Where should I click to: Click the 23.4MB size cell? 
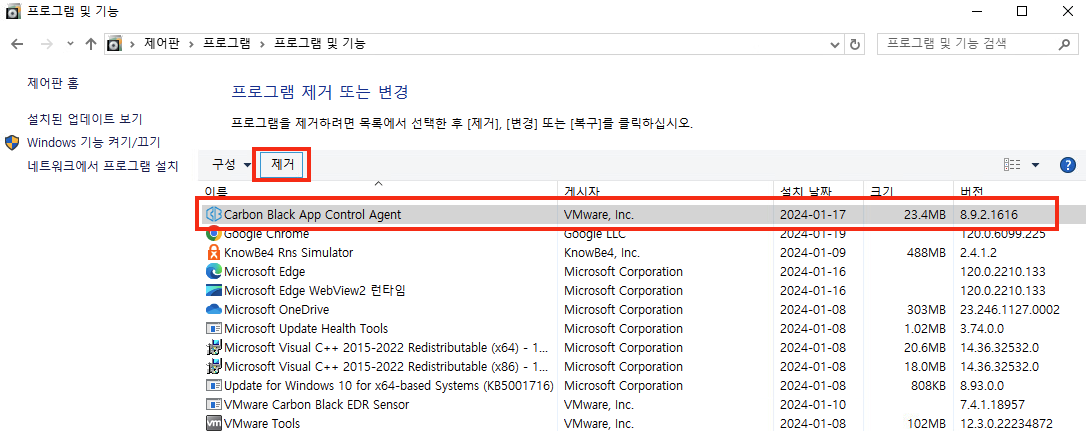(924, 215)
